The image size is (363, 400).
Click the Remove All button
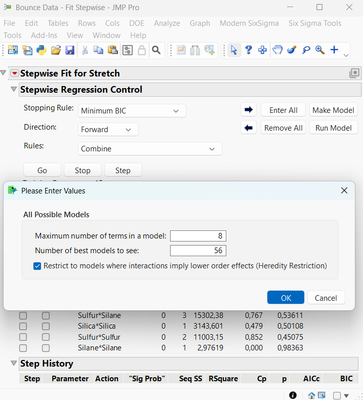pos(283,128)
